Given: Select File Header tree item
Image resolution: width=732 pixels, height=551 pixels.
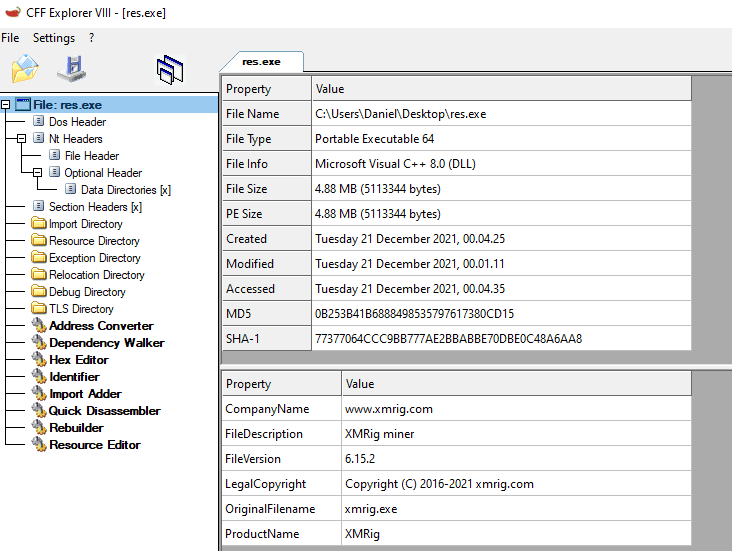Looking at the screenshot, I should tap(92, 156).
